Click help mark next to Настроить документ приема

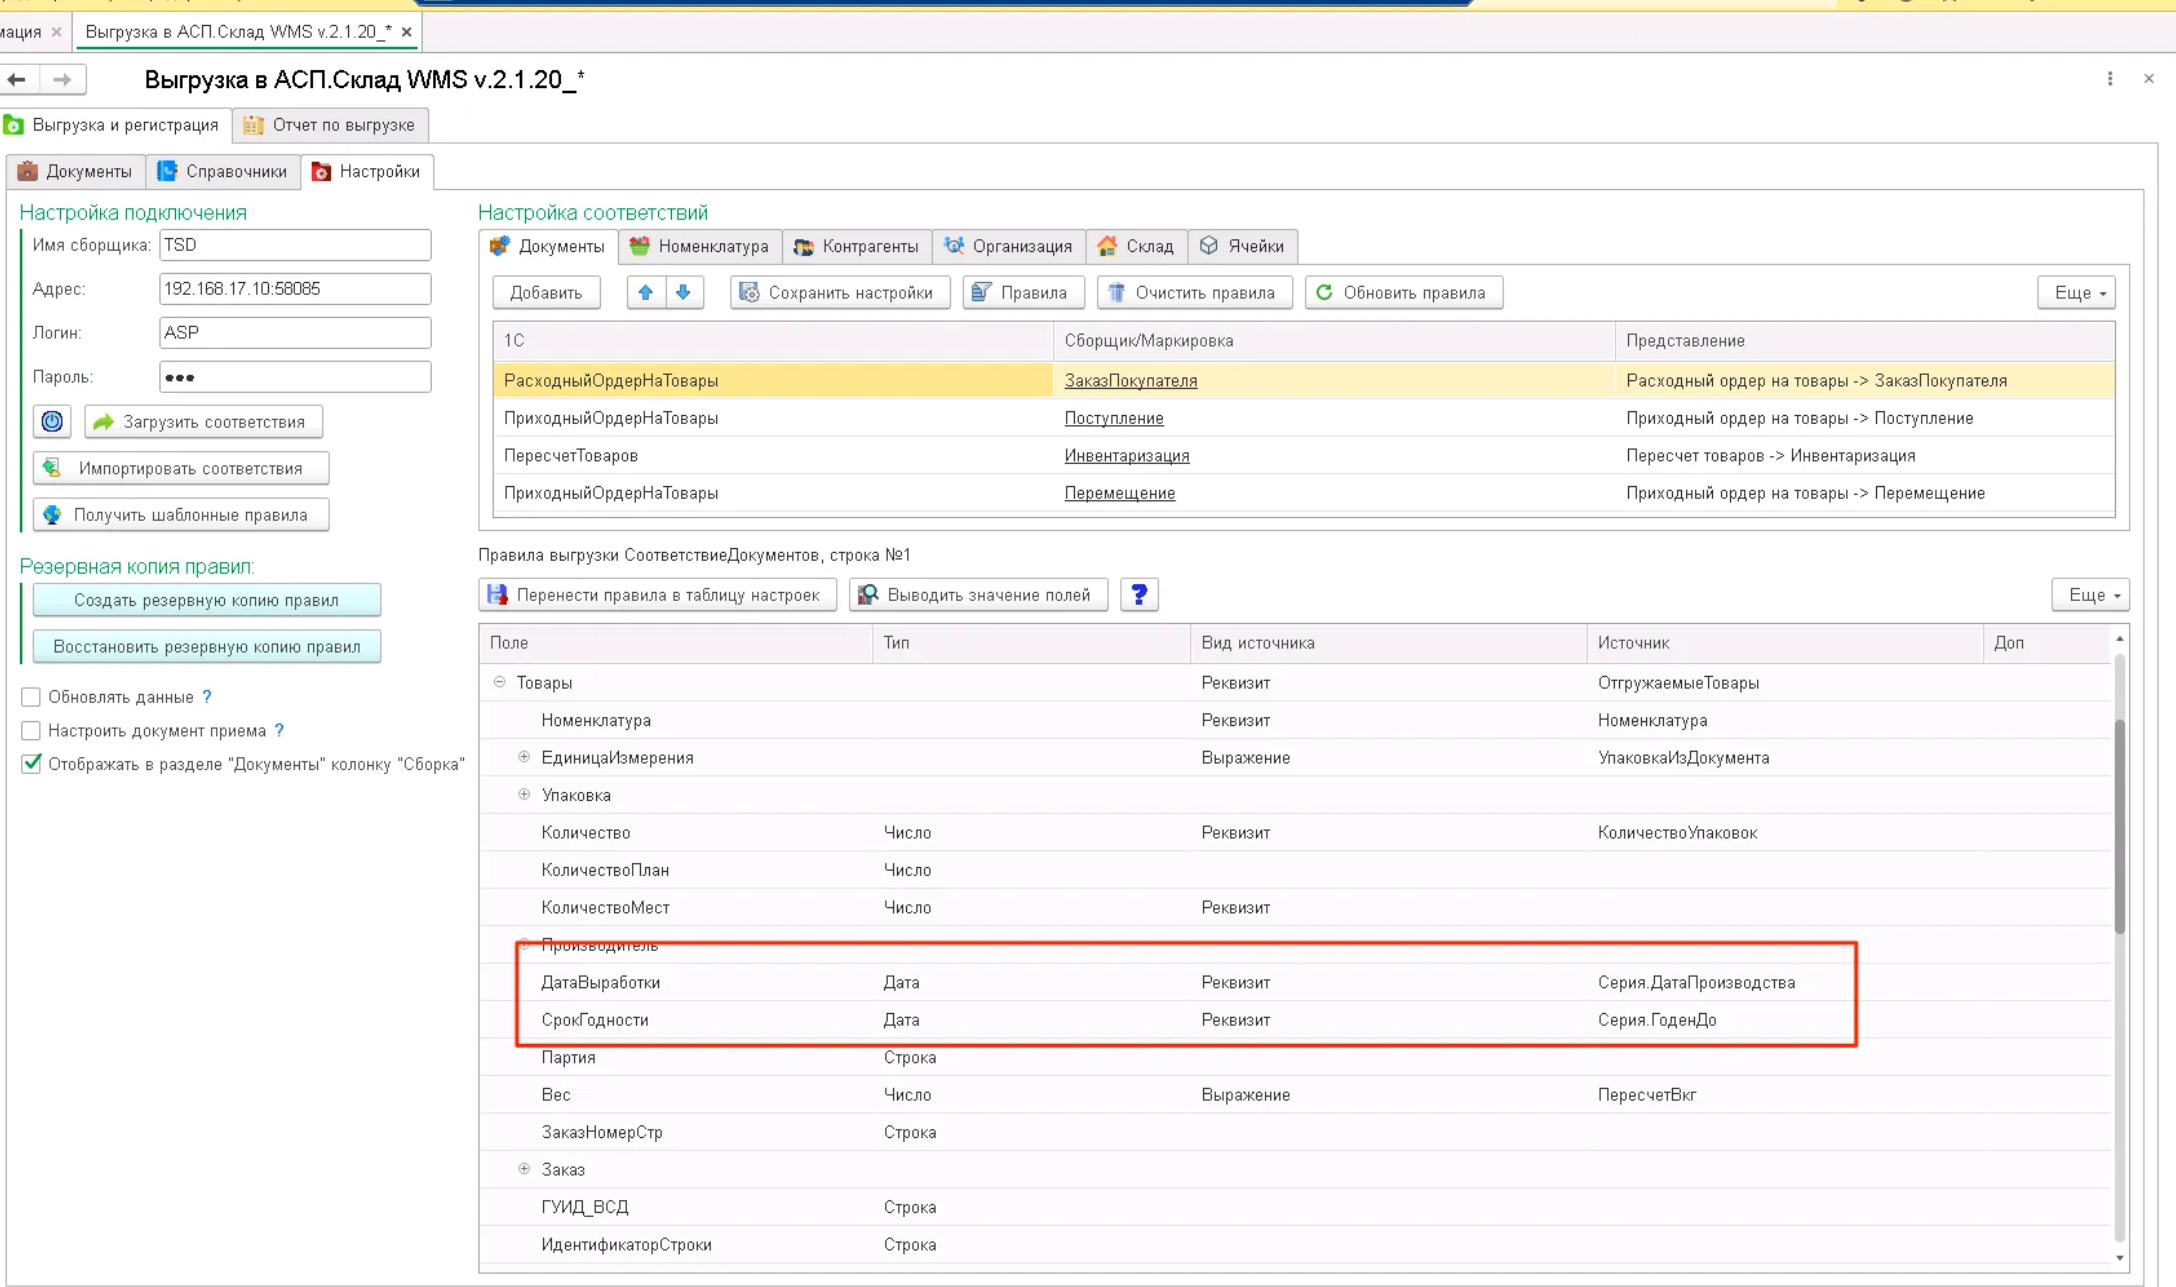[279, 731]
